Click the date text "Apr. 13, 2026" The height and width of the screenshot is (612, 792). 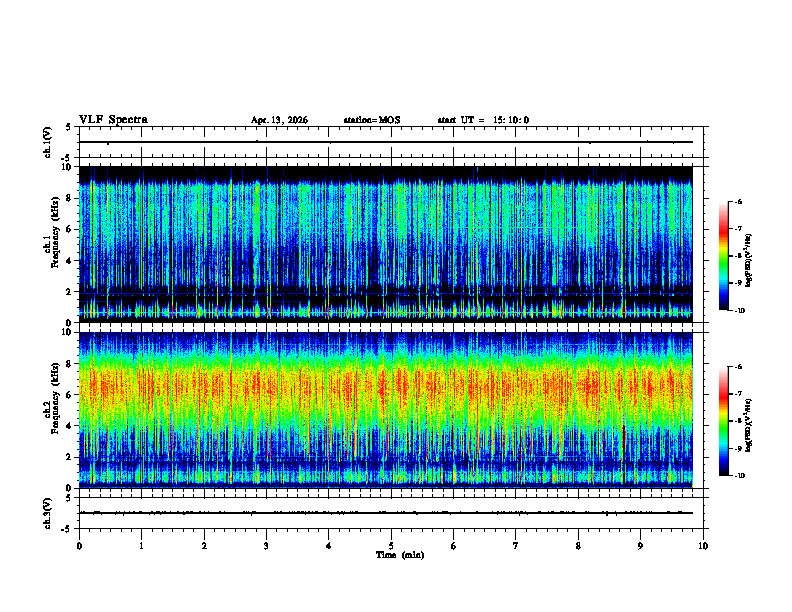click(279, 120)
